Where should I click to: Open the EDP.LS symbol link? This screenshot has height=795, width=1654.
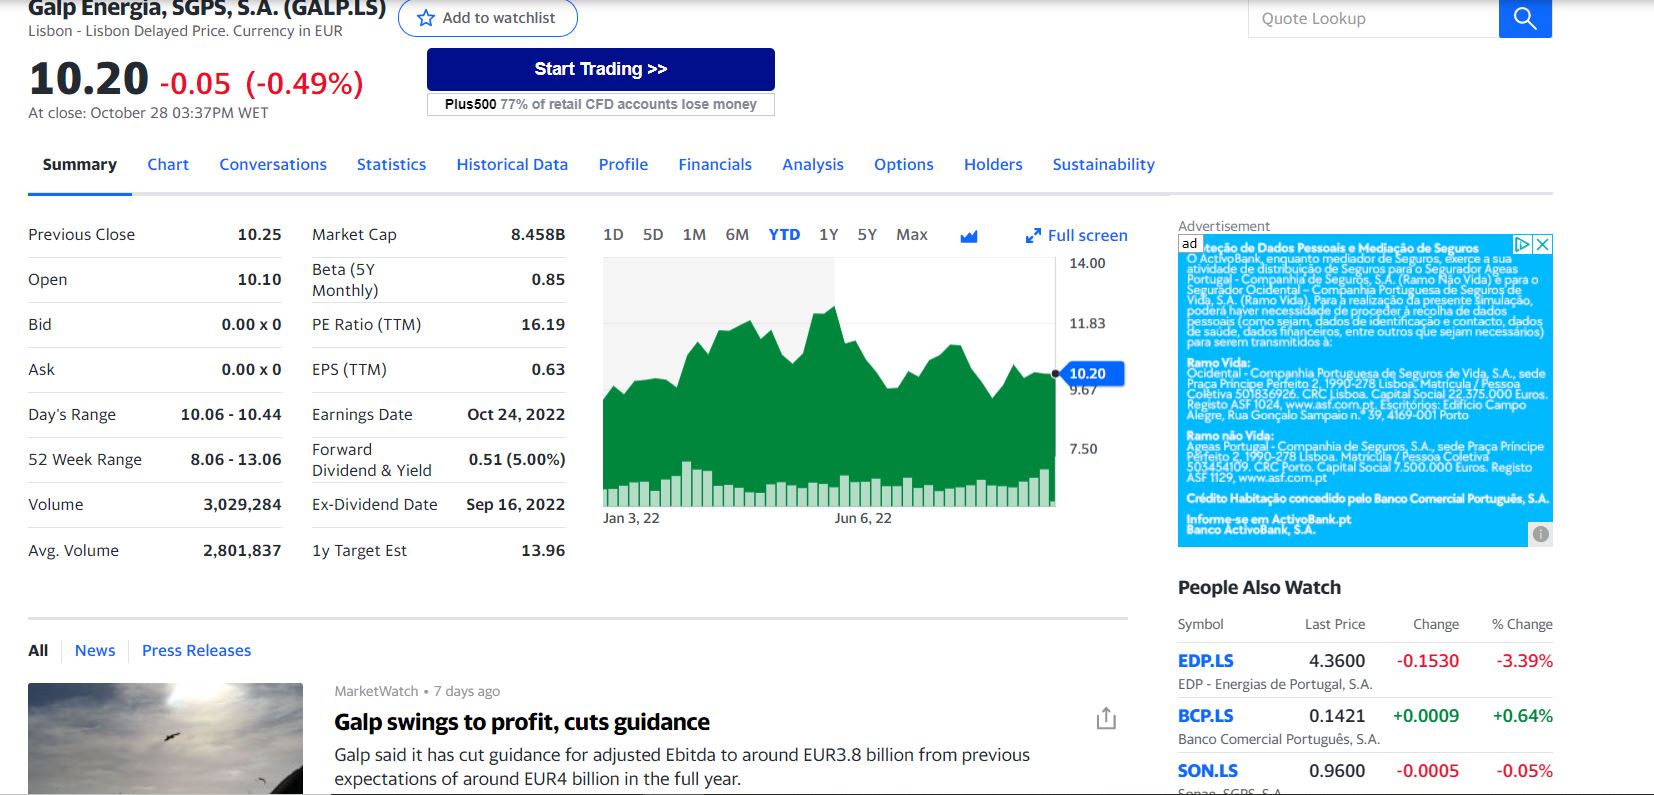(x=1205, y=661)
